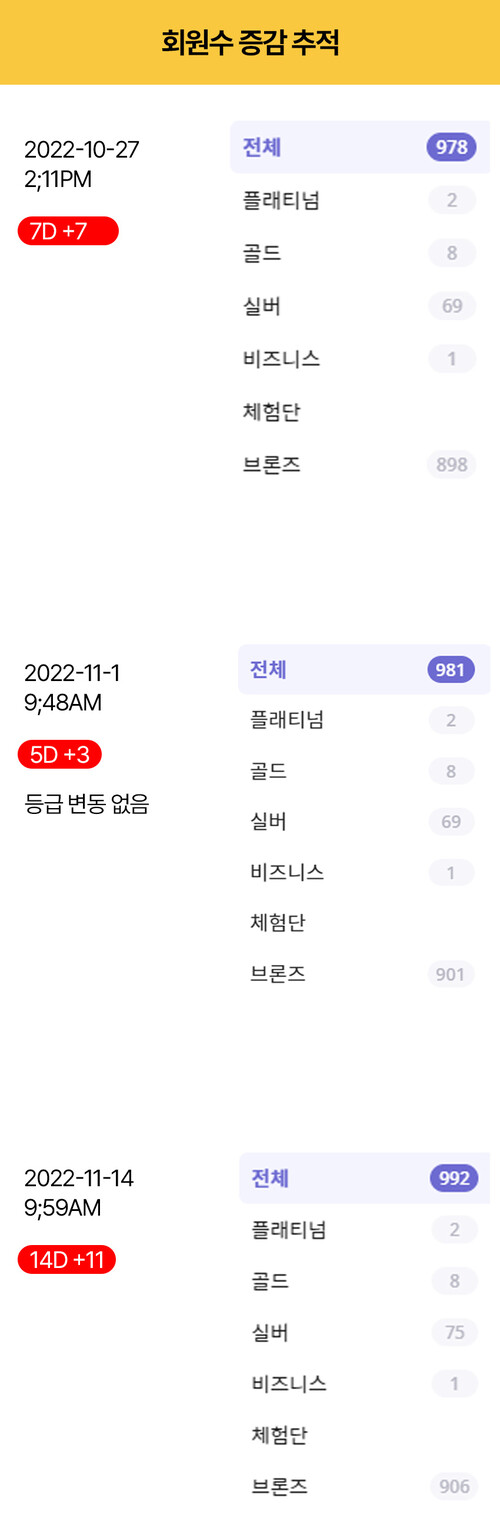Screen dimensions: 500x1535
Task: Click the 992 count badge
Action: tap(454, 1178)
